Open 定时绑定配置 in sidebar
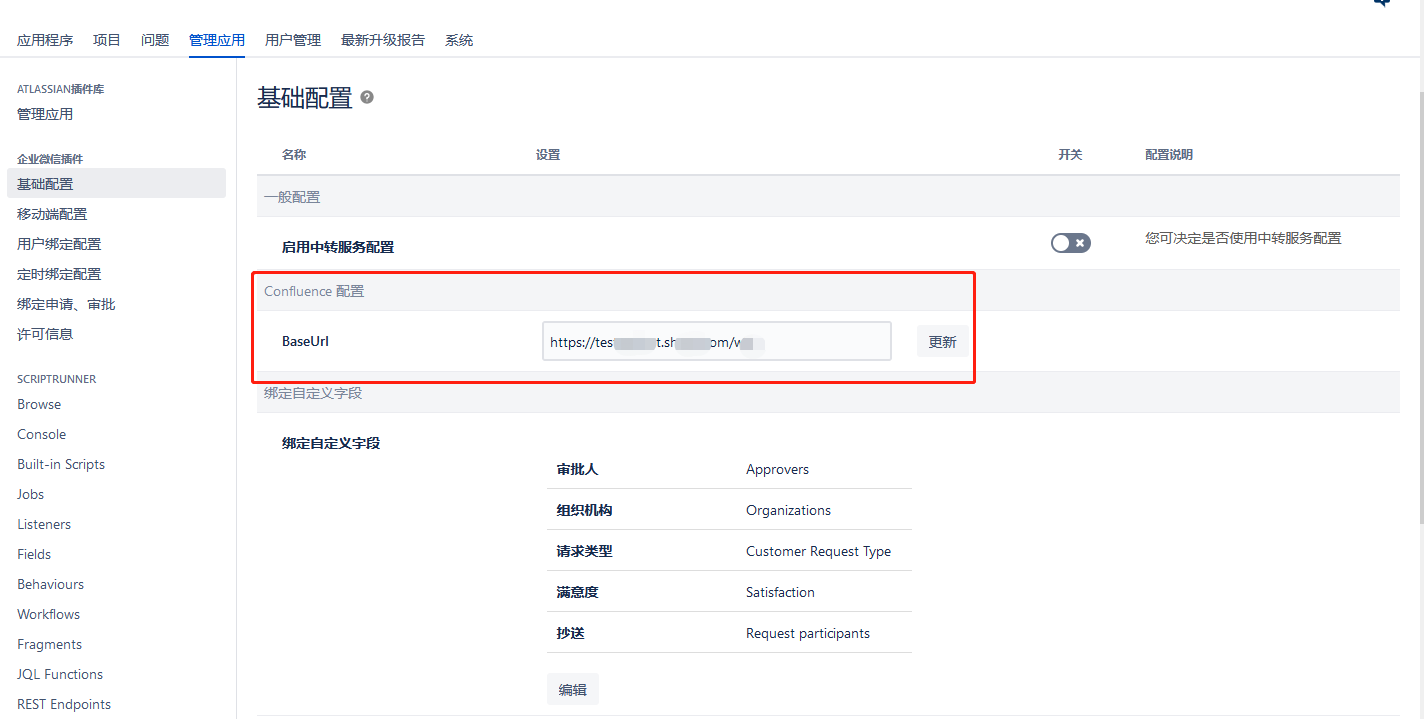Screen dimensions: 1424x719 (x=59, y=274)
